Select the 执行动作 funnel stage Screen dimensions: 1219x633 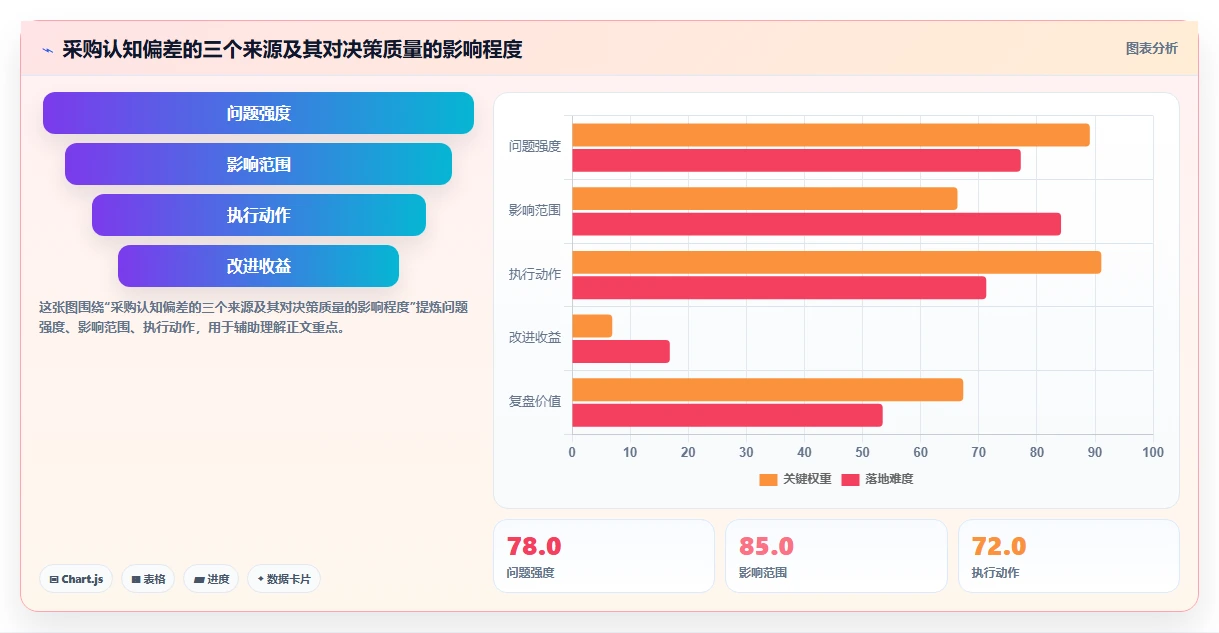point(258,215)
